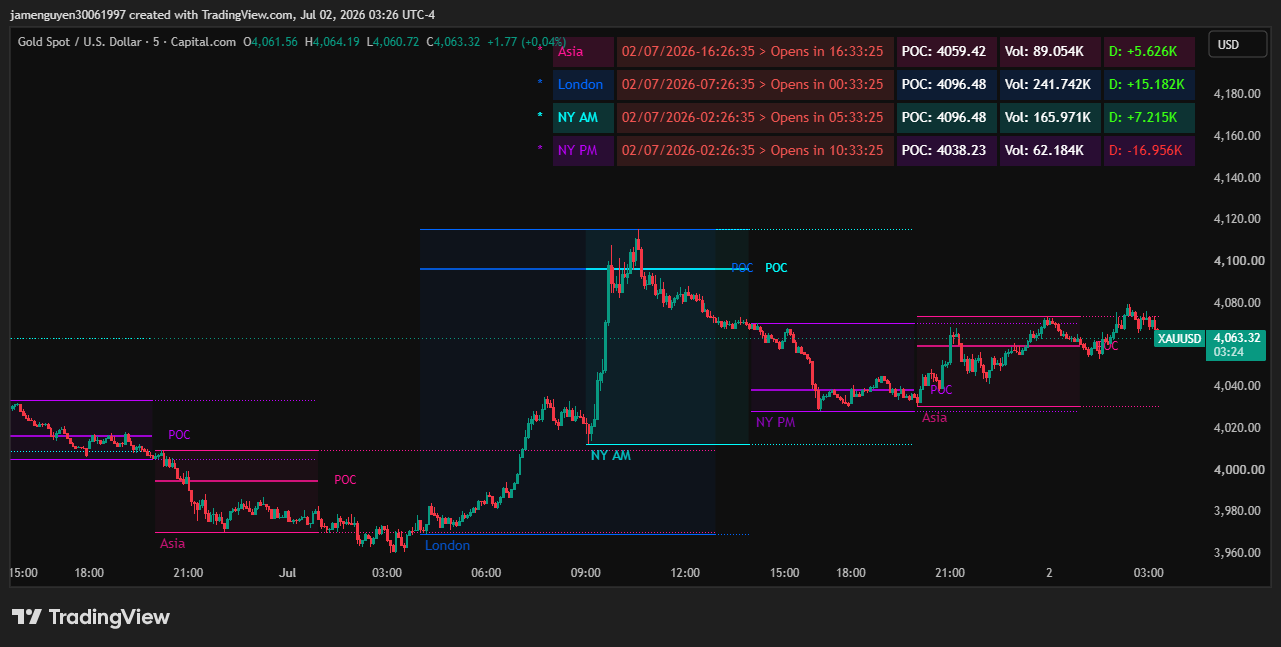Click the D: +5.626K delta cell
Image resolution: width=1281 pixels, height=647 pixels.
(x=1149, y=51)
